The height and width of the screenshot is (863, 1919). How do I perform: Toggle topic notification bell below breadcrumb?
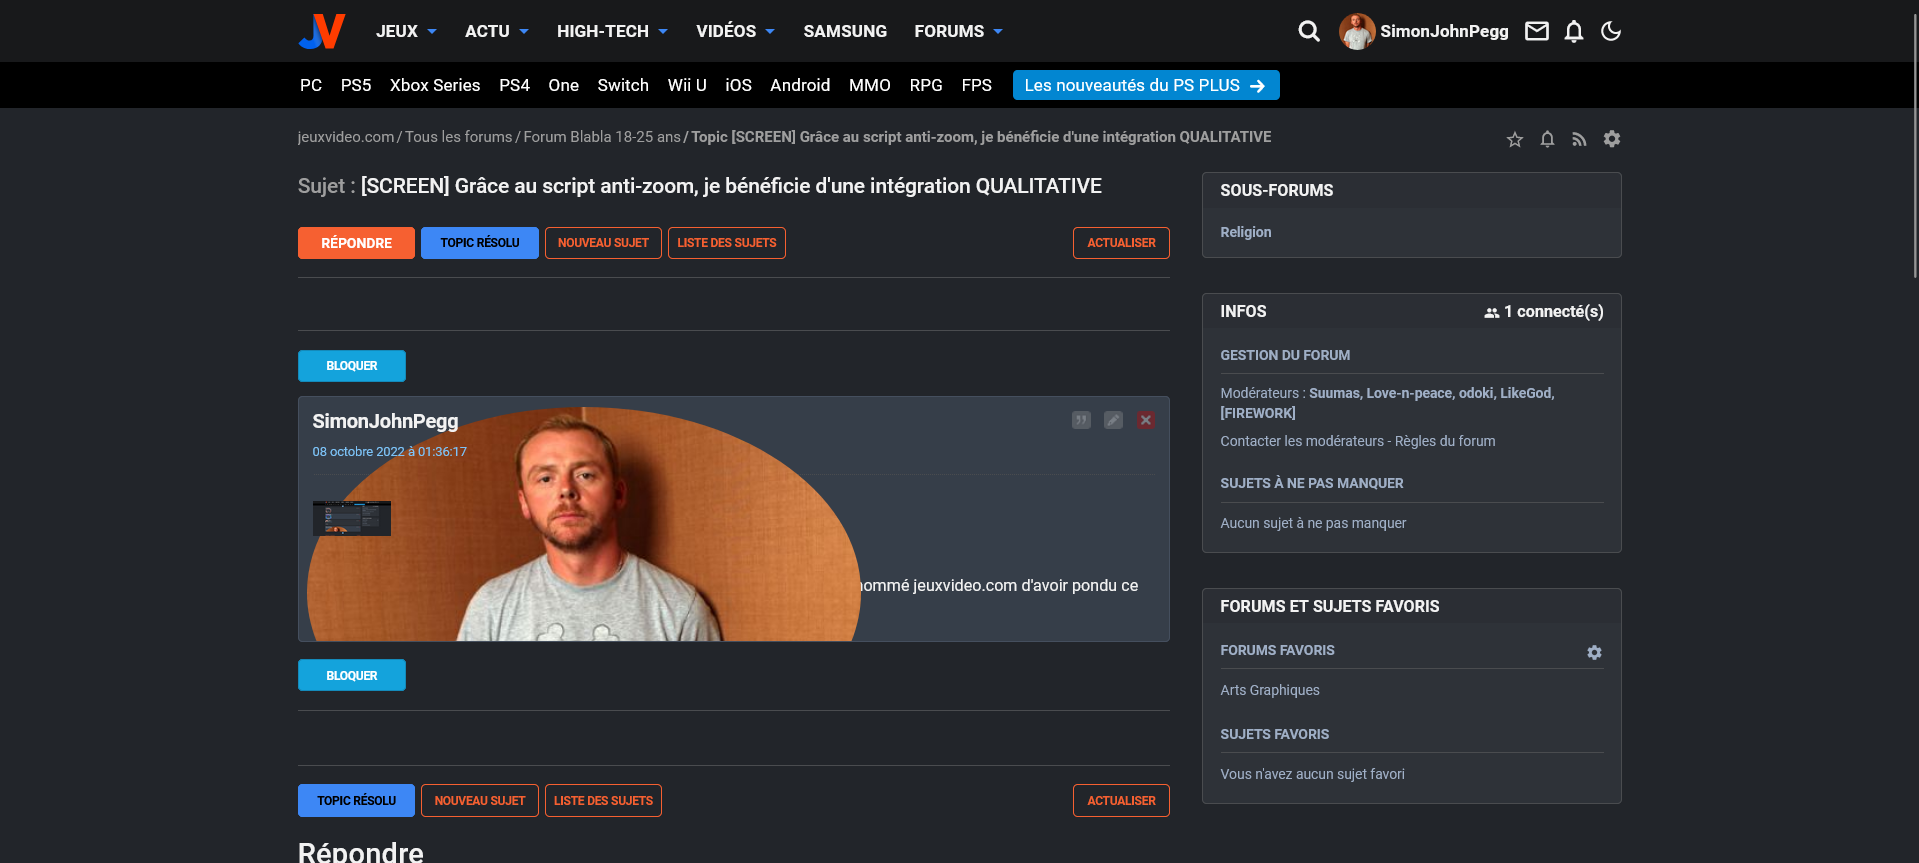click(x=1547, y=140)
